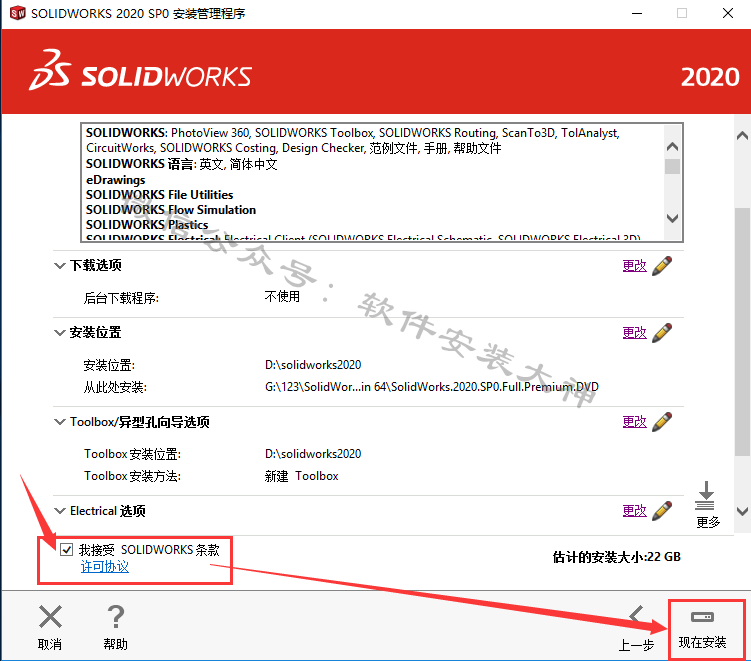Close the installation manager window

728,13
